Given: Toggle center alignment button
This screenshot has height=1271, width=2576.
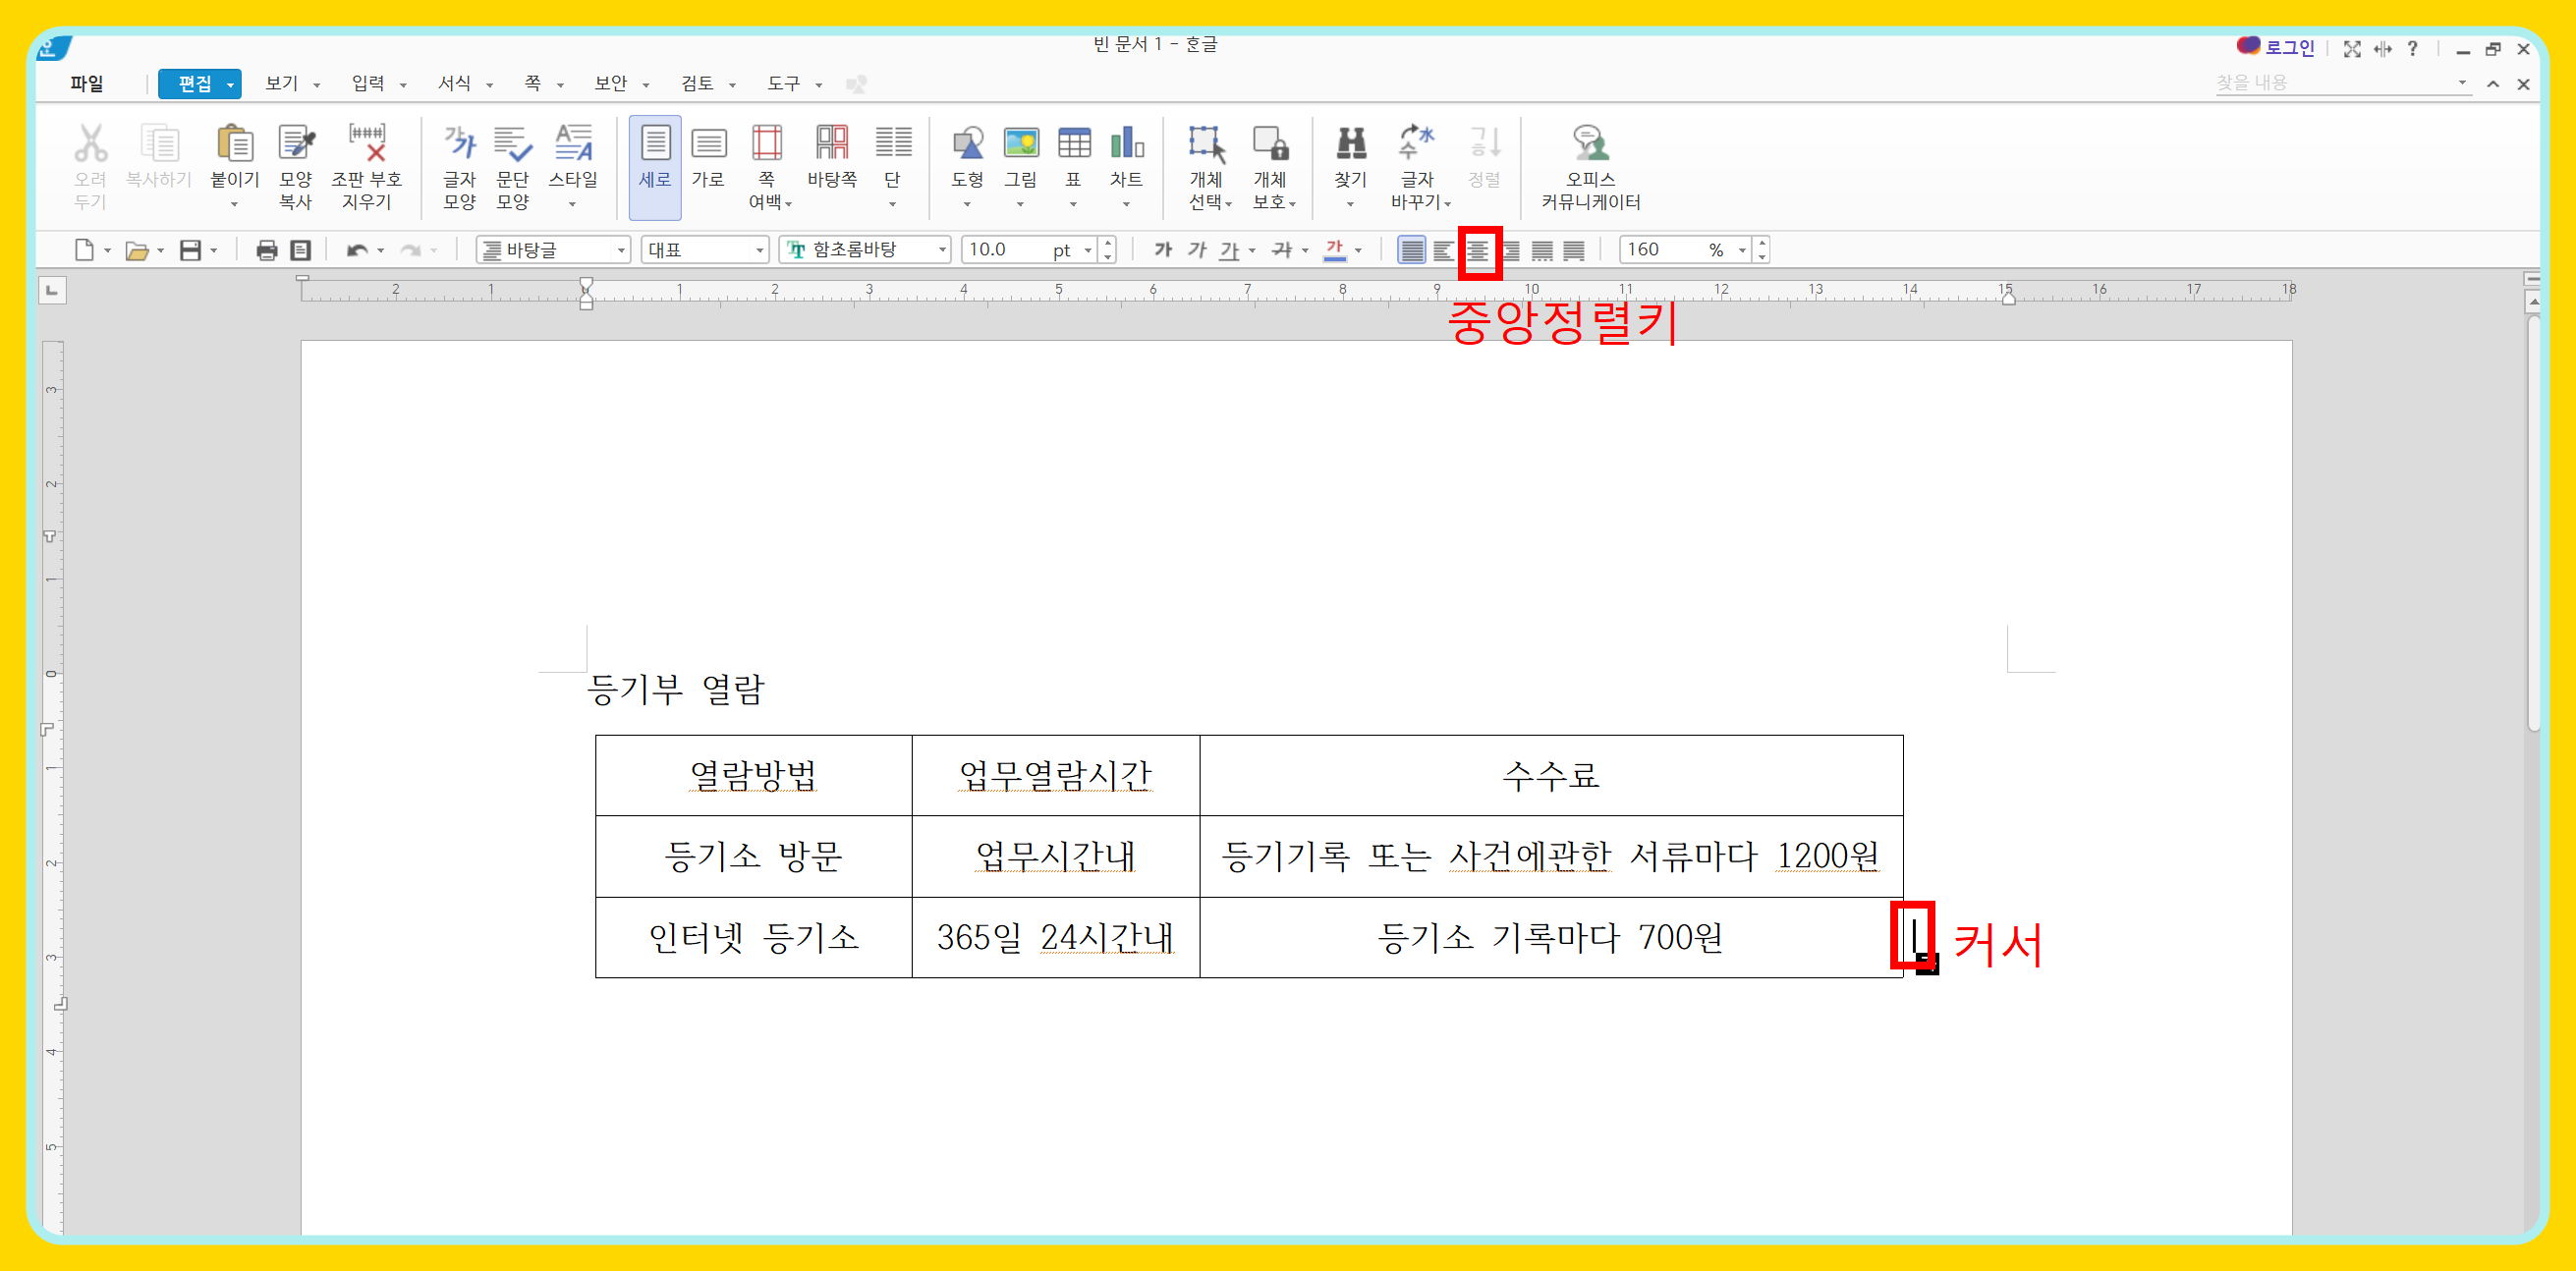Looking at the screenshot, I should (1477, 250).
